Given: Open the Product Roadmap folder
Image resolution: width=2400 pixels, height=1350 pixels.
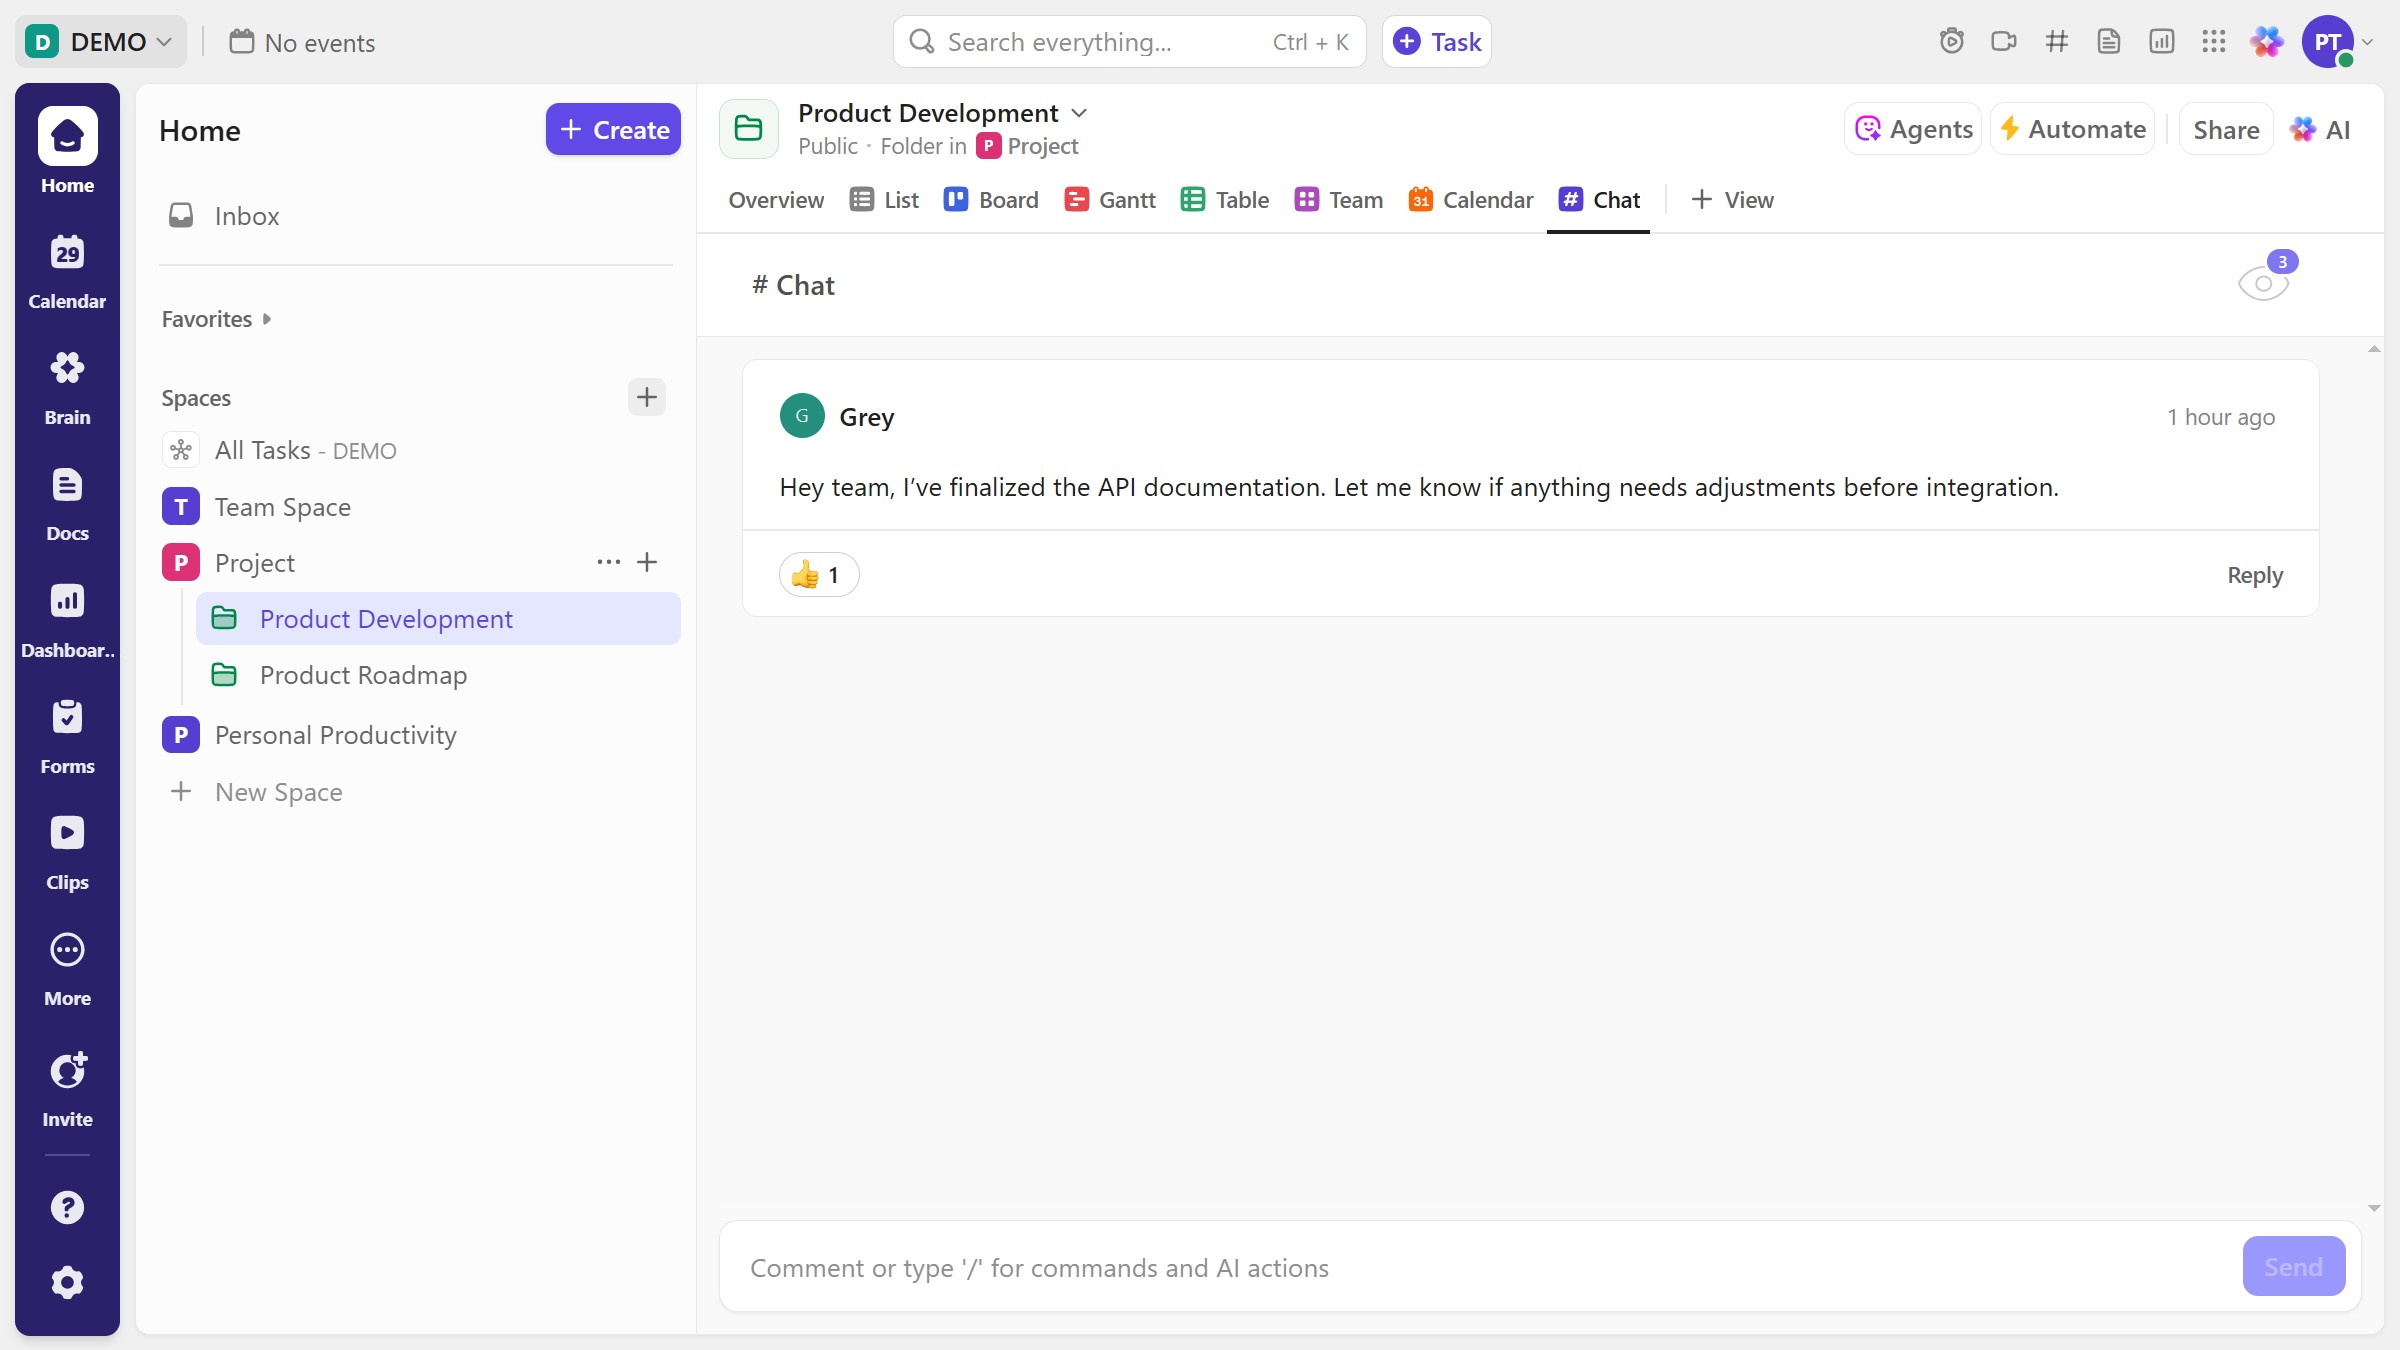Looking at the screenshot, I should click(x=363, y=675).
